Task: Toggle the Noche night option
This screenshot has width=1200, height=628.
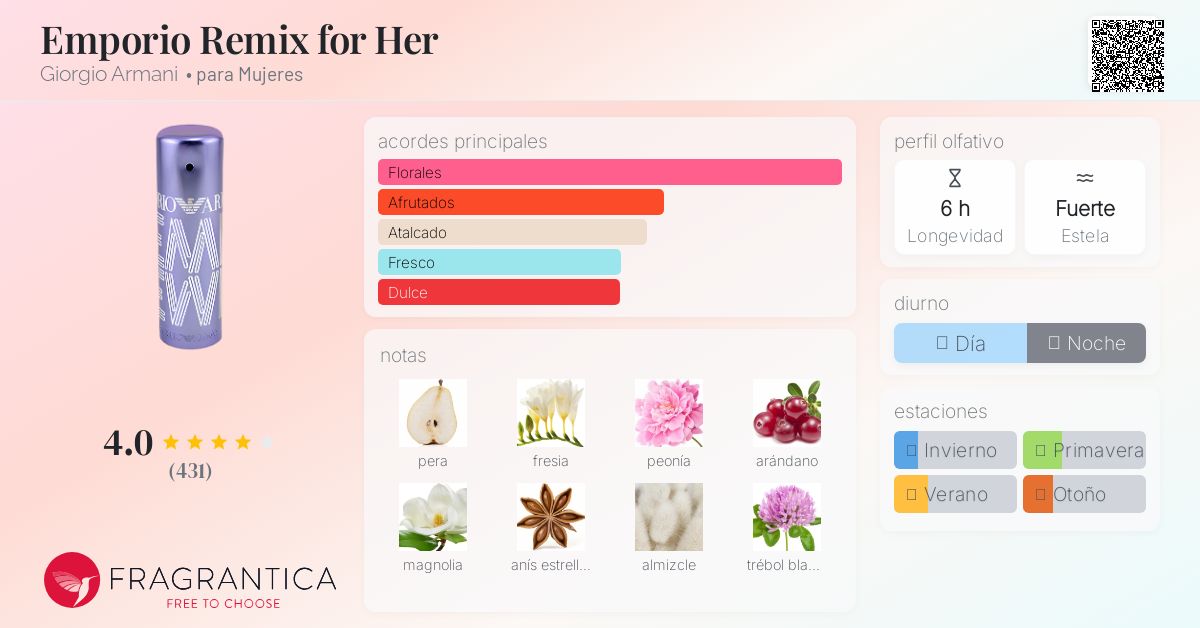Action: [1086, 343]
